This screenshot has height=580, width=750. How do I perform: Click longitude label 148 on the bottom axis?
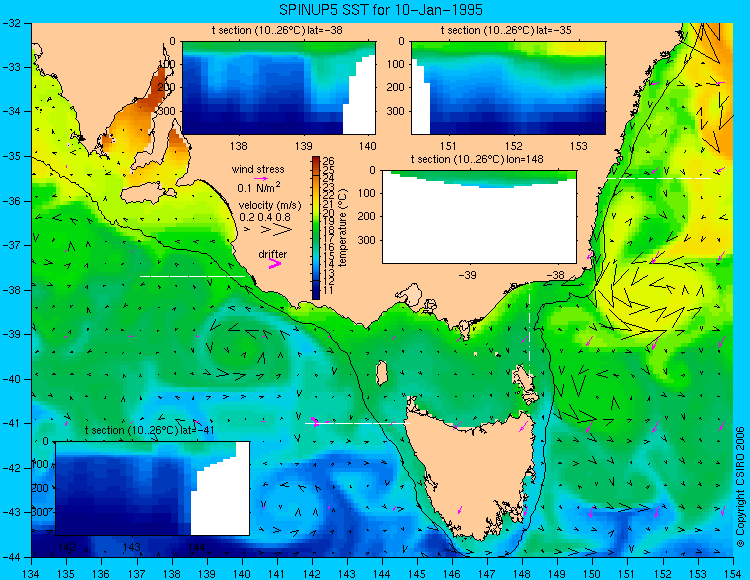[522, 574]
